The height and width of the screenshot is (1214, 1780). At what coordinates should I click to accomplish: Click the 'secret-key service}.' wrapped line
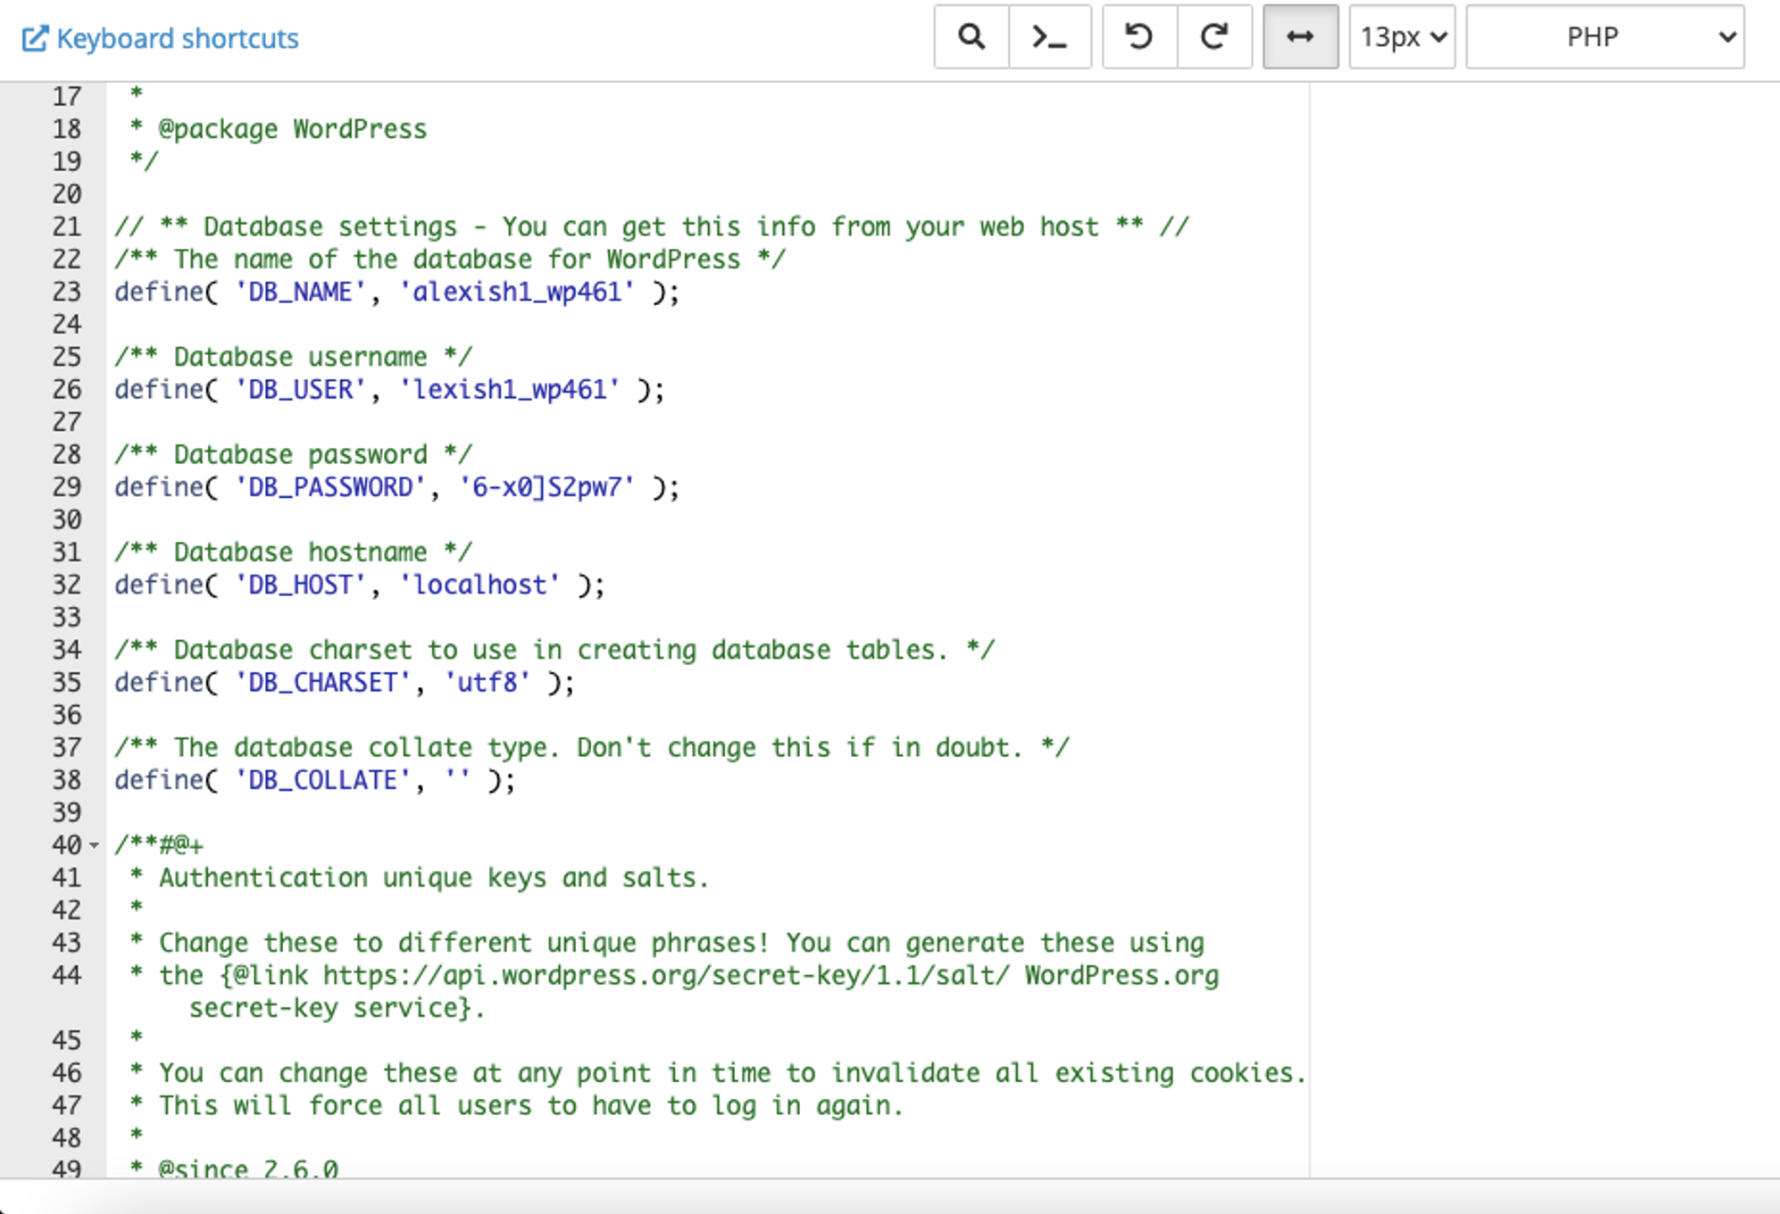click(337, 1008)
